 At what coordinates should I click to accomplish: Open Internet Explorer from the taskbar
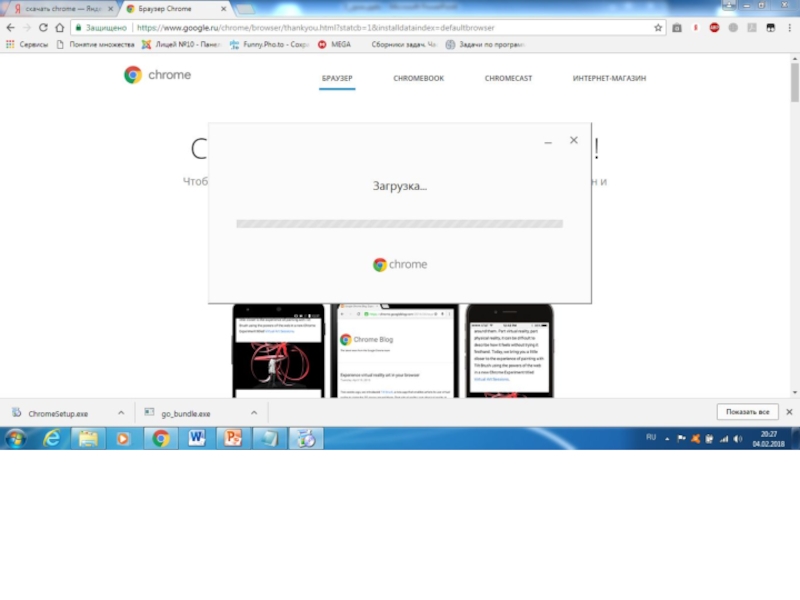click(x=52, y=438)
